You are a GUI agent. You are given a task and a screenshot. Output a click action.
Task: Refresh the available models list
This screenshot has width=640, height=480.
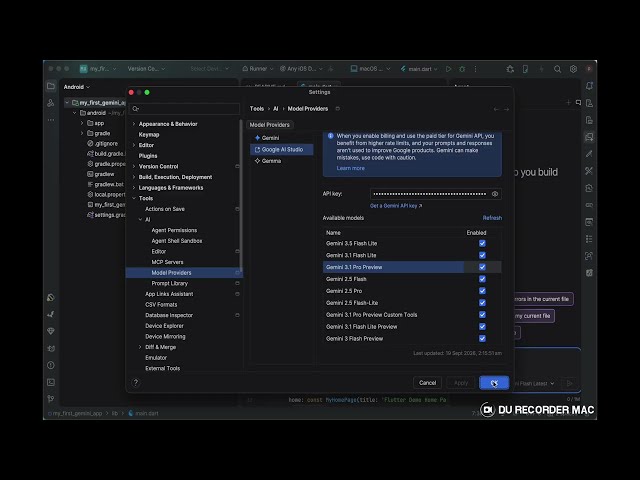(492, 218)
